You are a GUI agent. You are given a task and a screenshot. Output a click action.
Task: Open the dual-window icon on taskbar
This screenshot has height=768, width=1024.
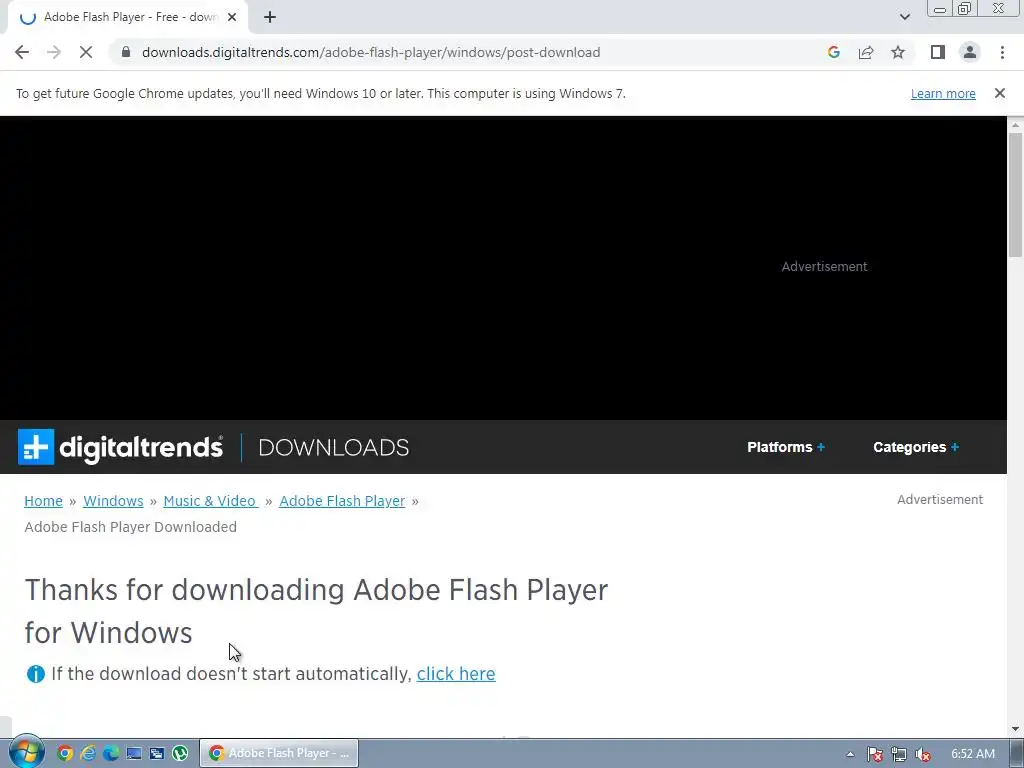click(x=157, y=753)
